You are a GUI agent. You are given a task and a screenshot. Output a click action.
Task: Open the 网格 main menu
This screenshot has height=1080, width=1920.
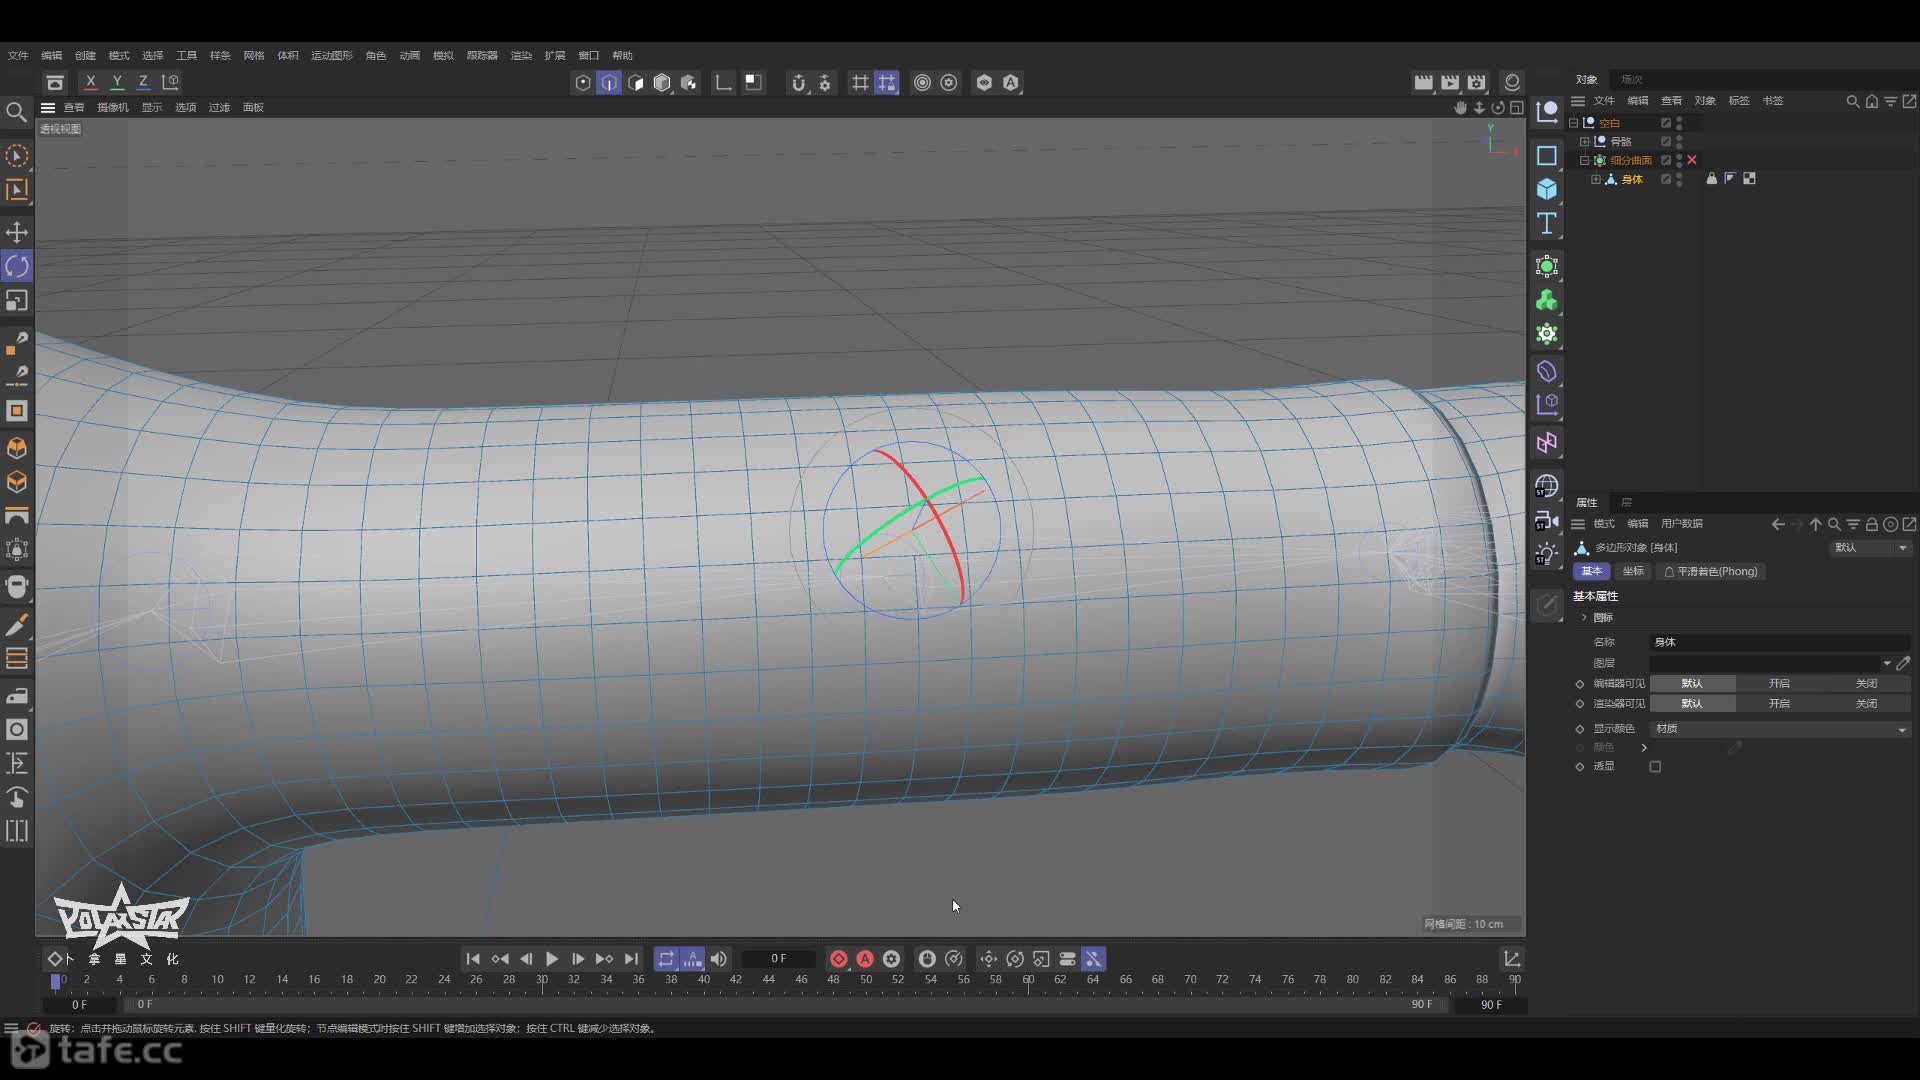click(x=254, y=55)
